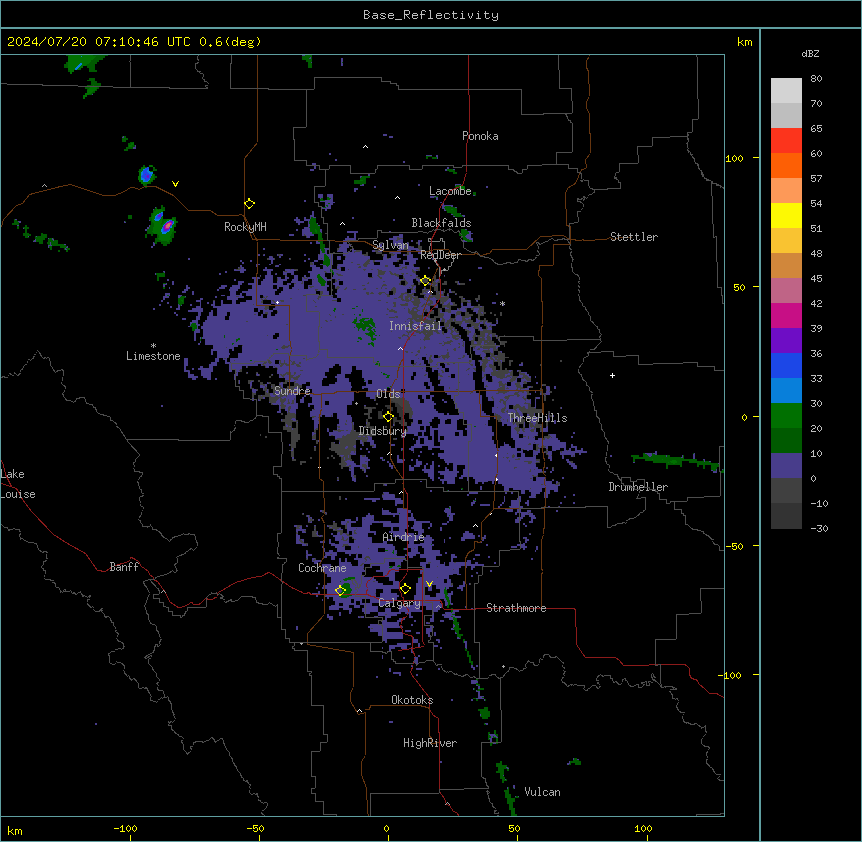Click the -50 km tick on right axis
Viewport: 862px width, 842px height.
coord(734,546)
